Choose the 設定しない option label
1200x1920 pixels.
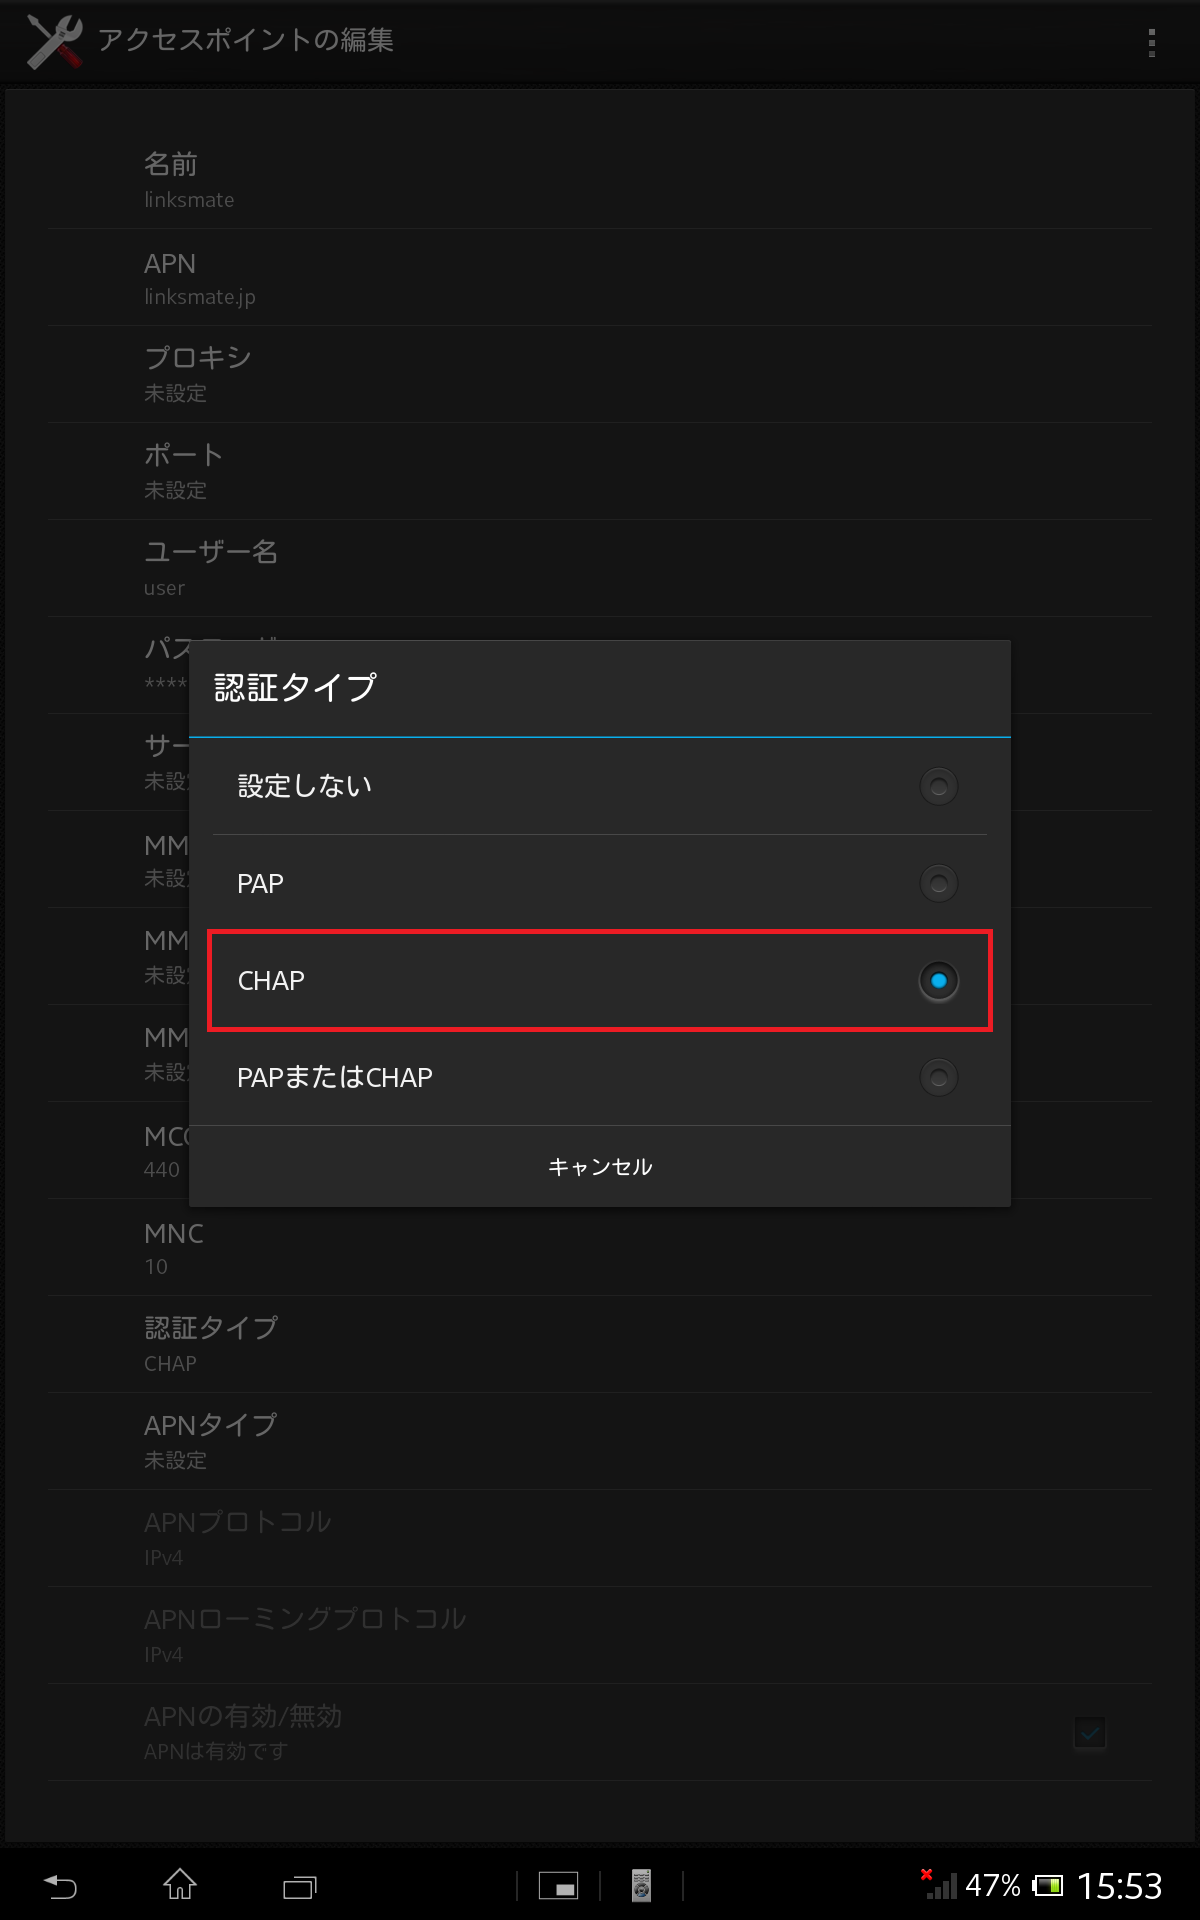pos(305,787)
